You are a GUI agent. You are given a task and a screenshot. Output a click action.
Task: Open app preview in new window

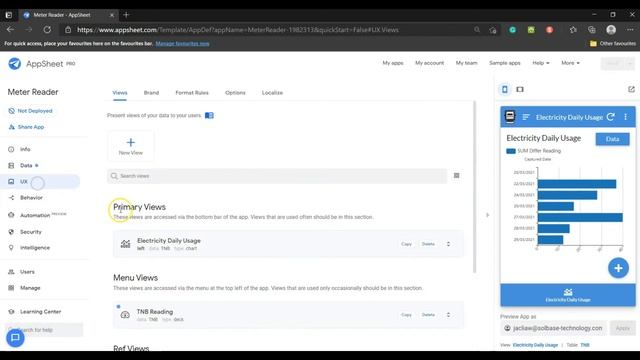click(x=631, y=89)
